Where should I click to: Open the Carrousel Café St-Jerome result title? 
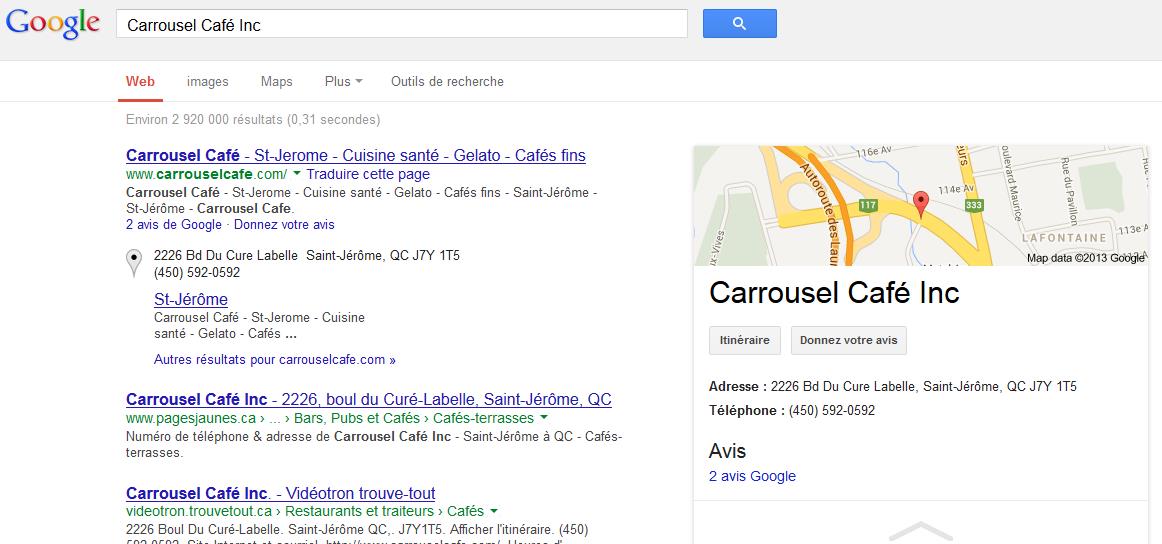coord(356,156)
